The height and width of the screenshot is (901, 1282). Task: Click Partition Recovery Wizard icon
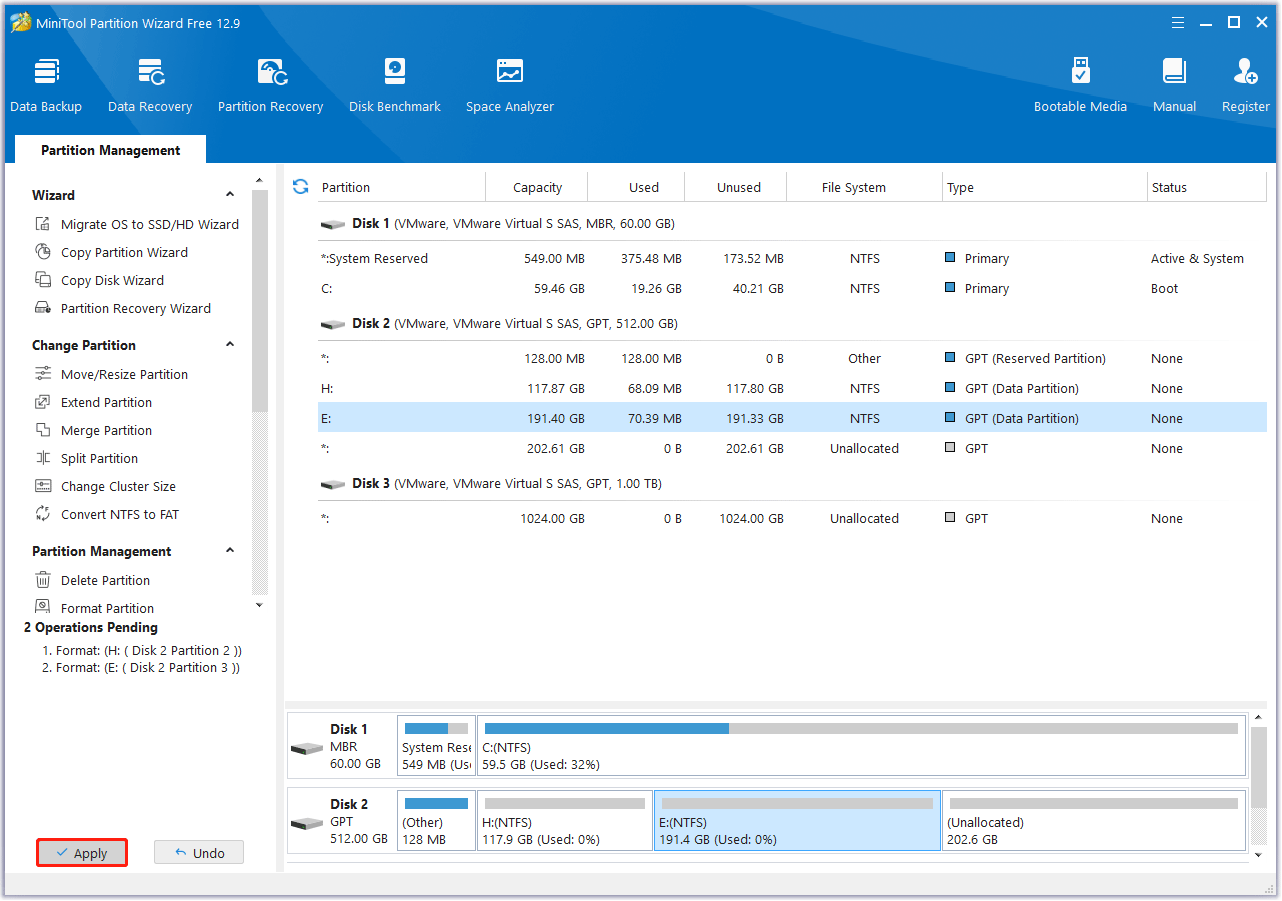[43, 308]
